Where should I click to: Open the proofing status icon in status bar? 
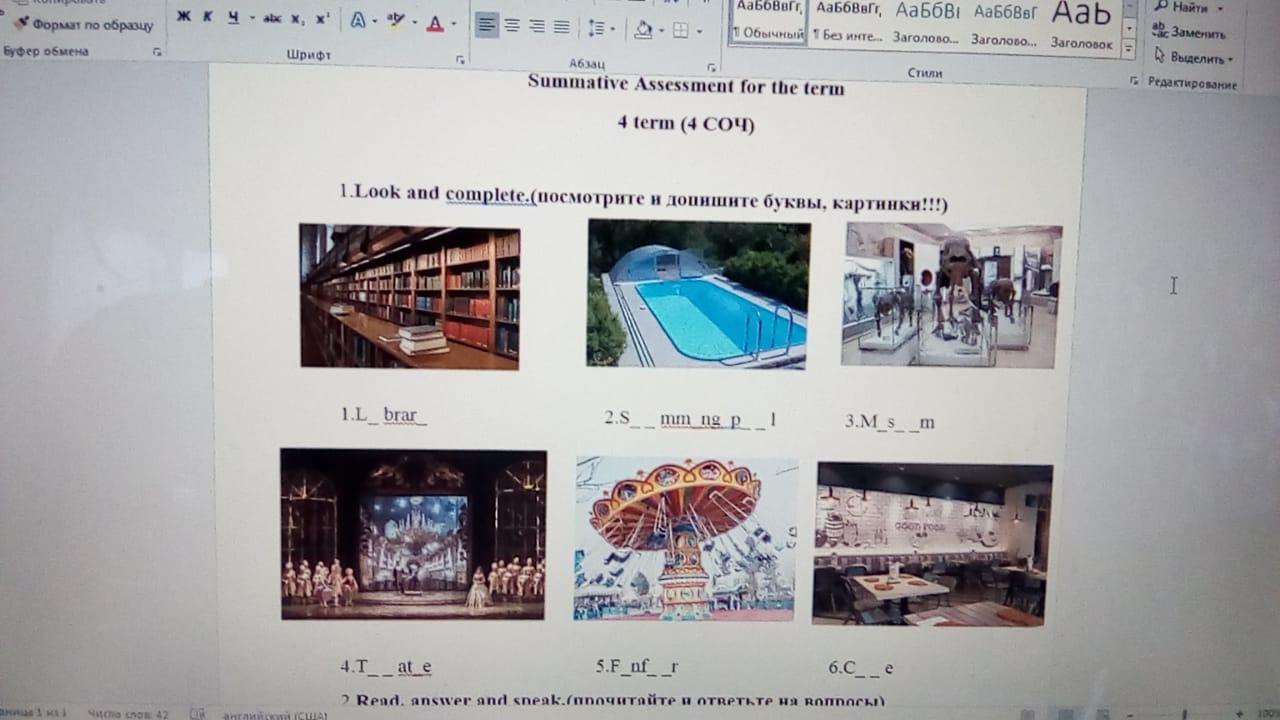[x=199, y=714]
